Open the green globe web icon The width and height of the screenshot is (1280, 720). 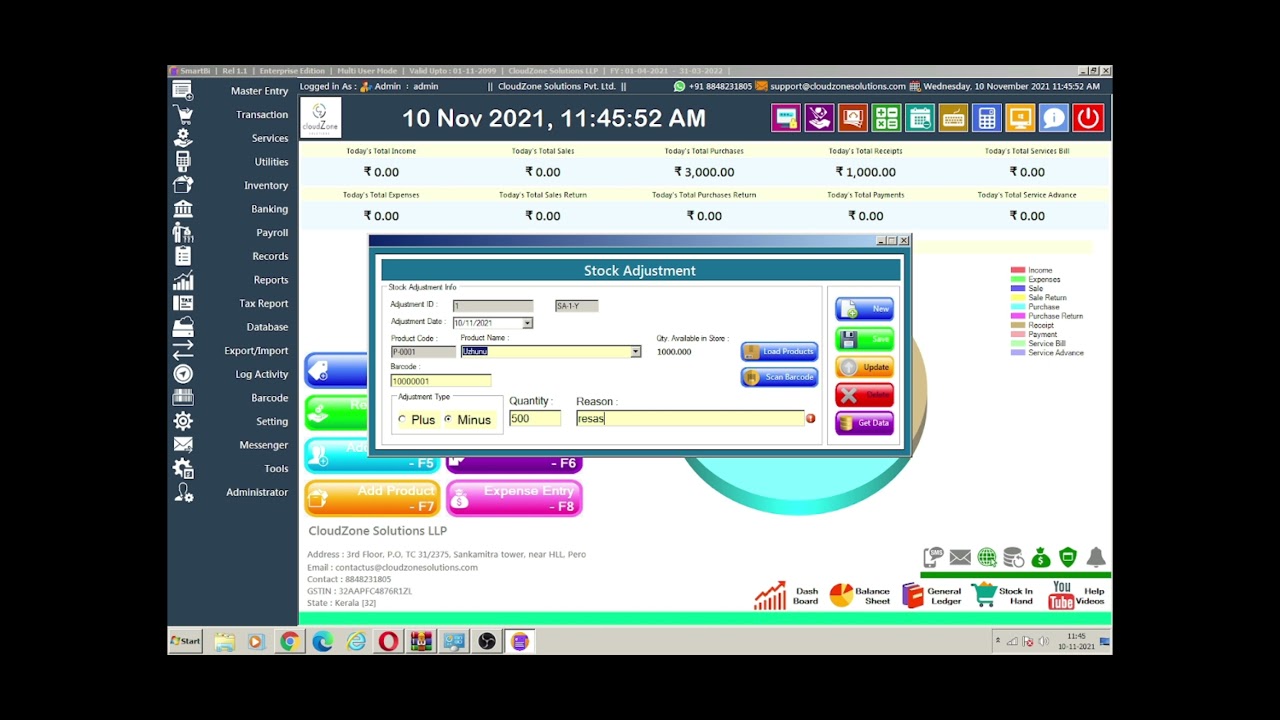click(x=987, y=557)
